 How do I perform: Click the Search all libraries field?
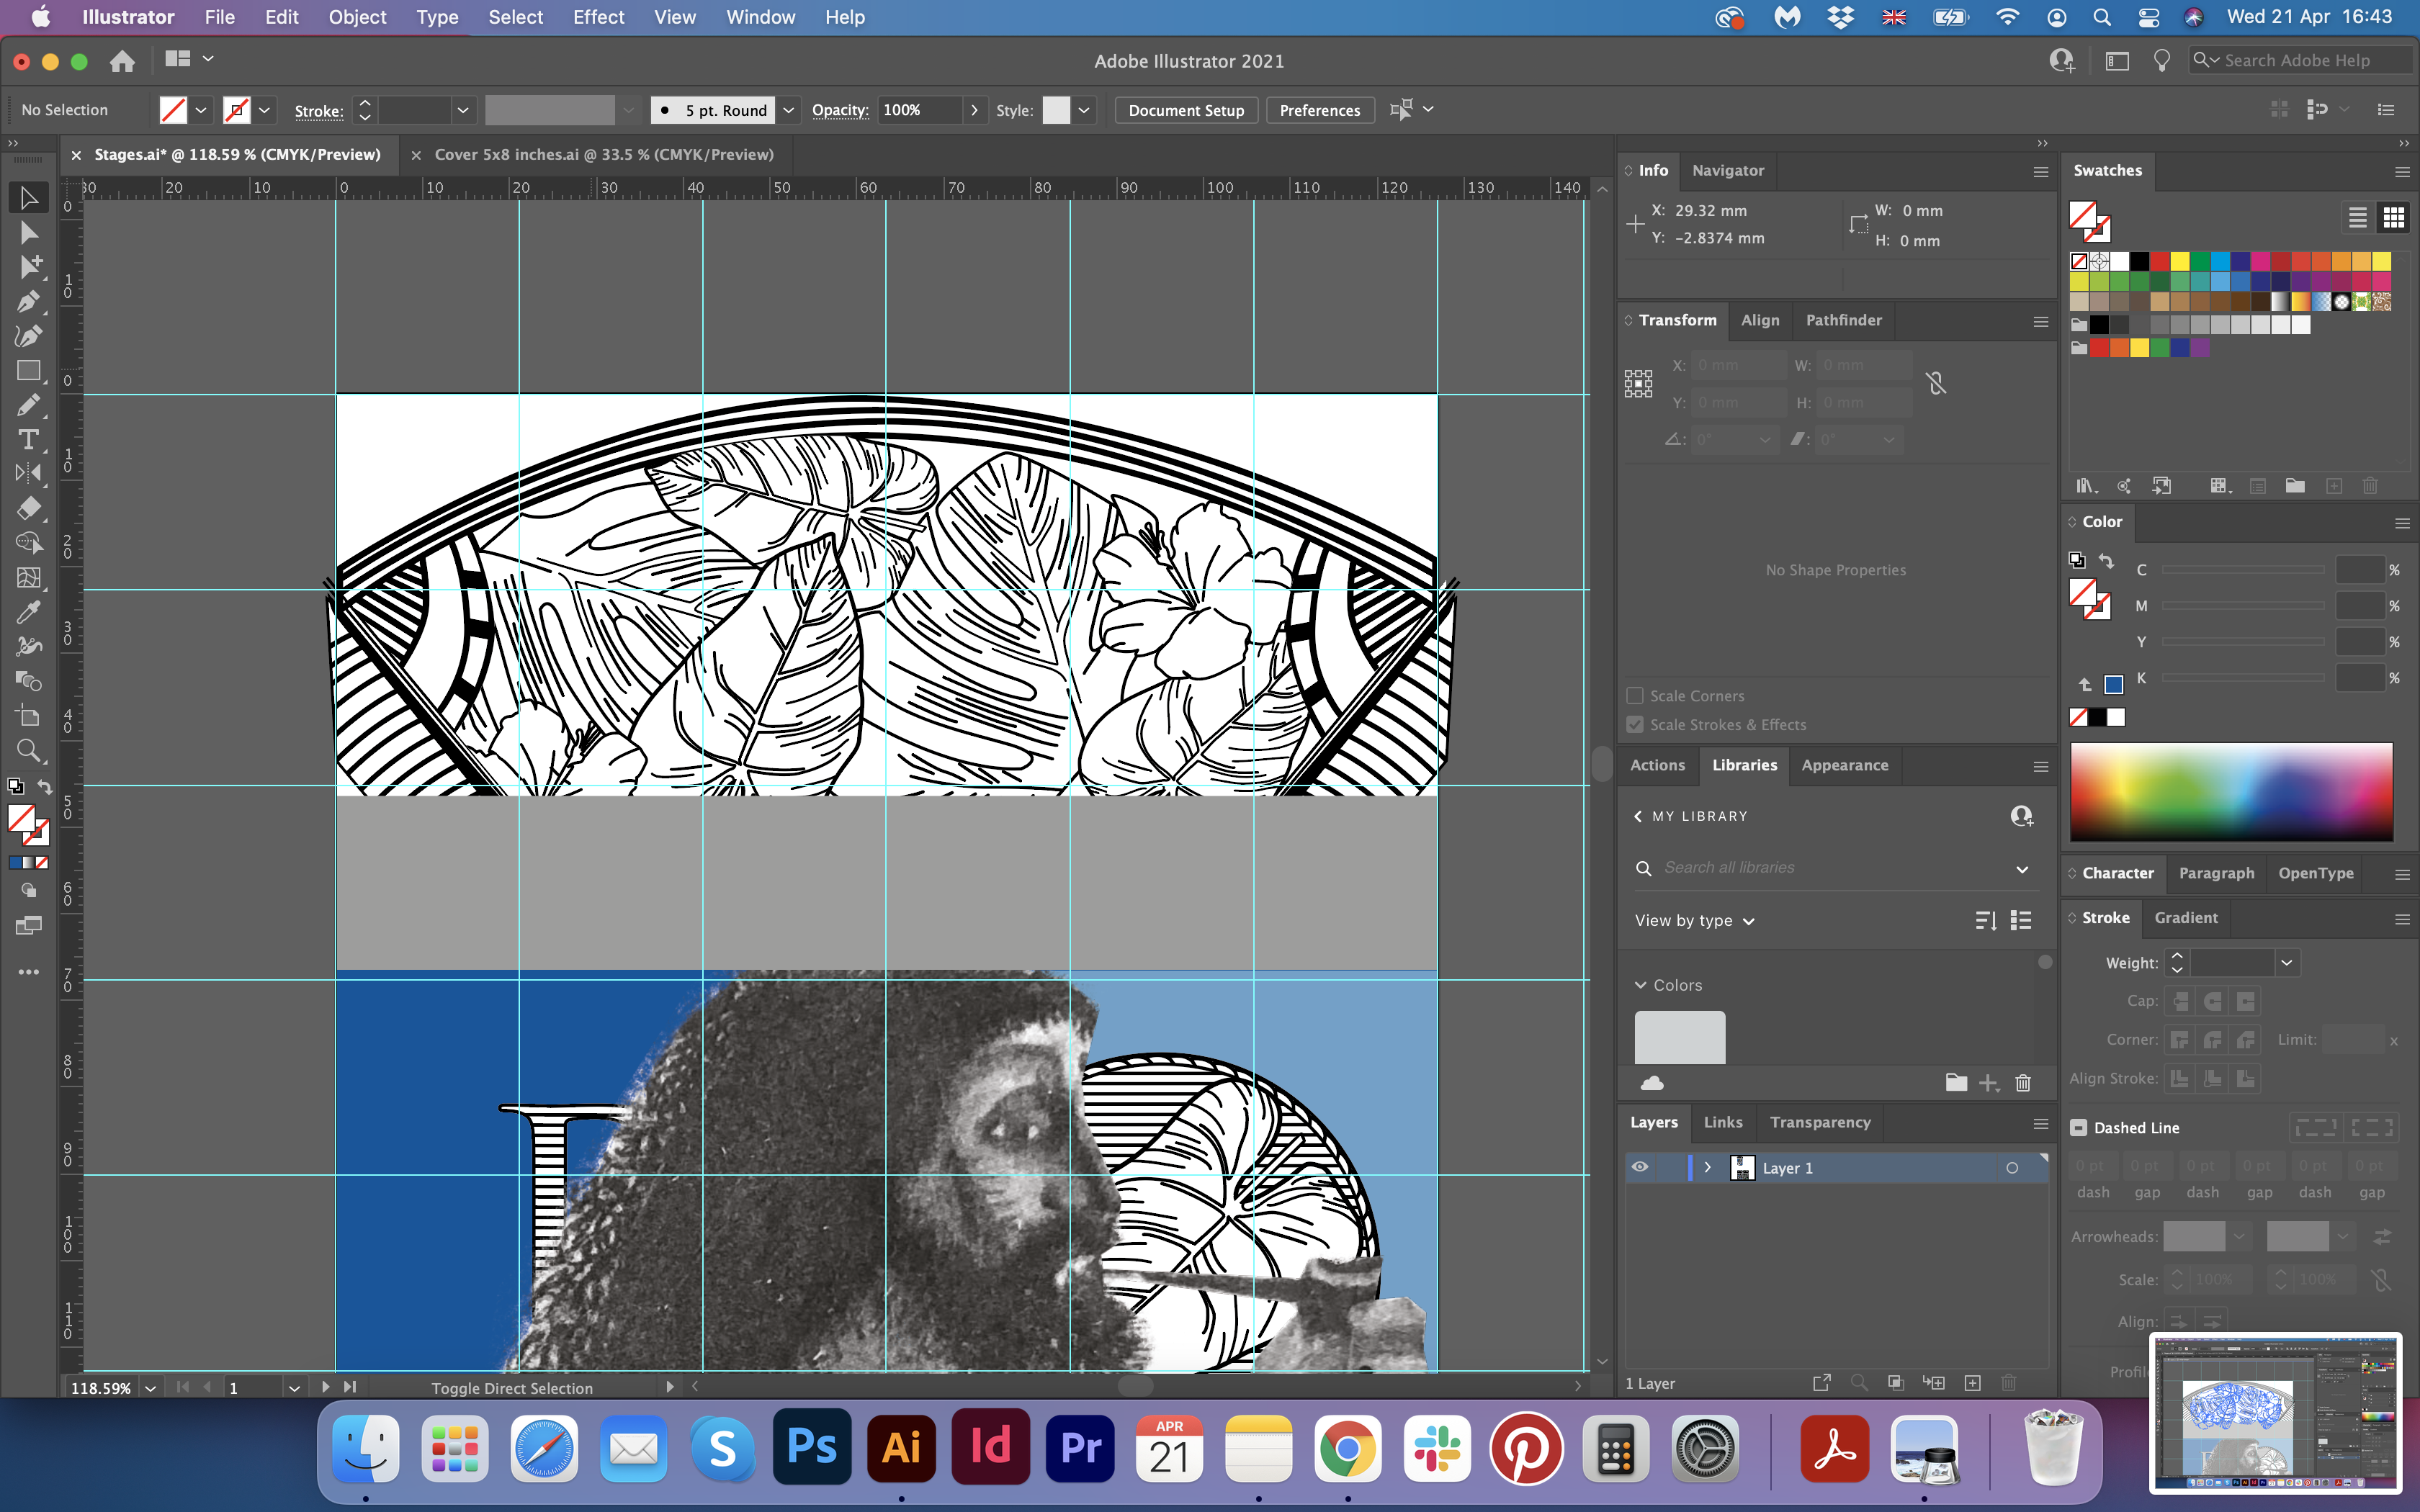1830,868
